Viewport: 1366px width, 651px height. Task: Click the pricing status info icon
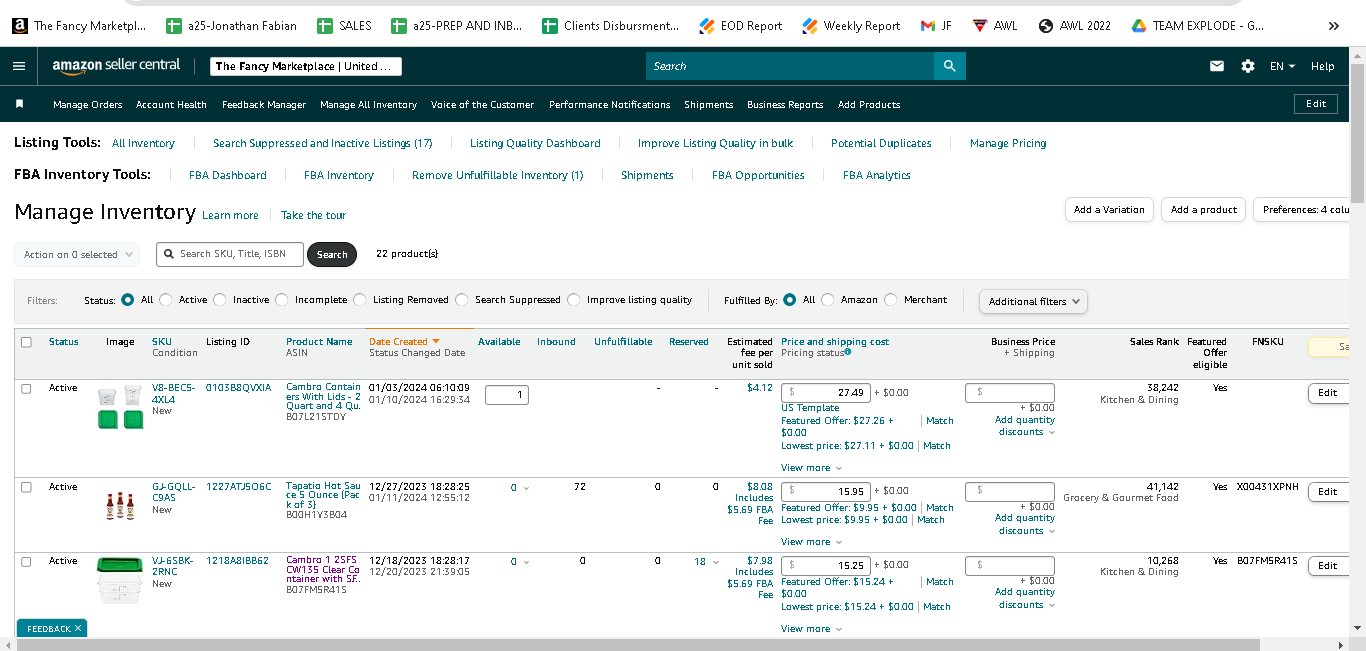click(848, 352)
